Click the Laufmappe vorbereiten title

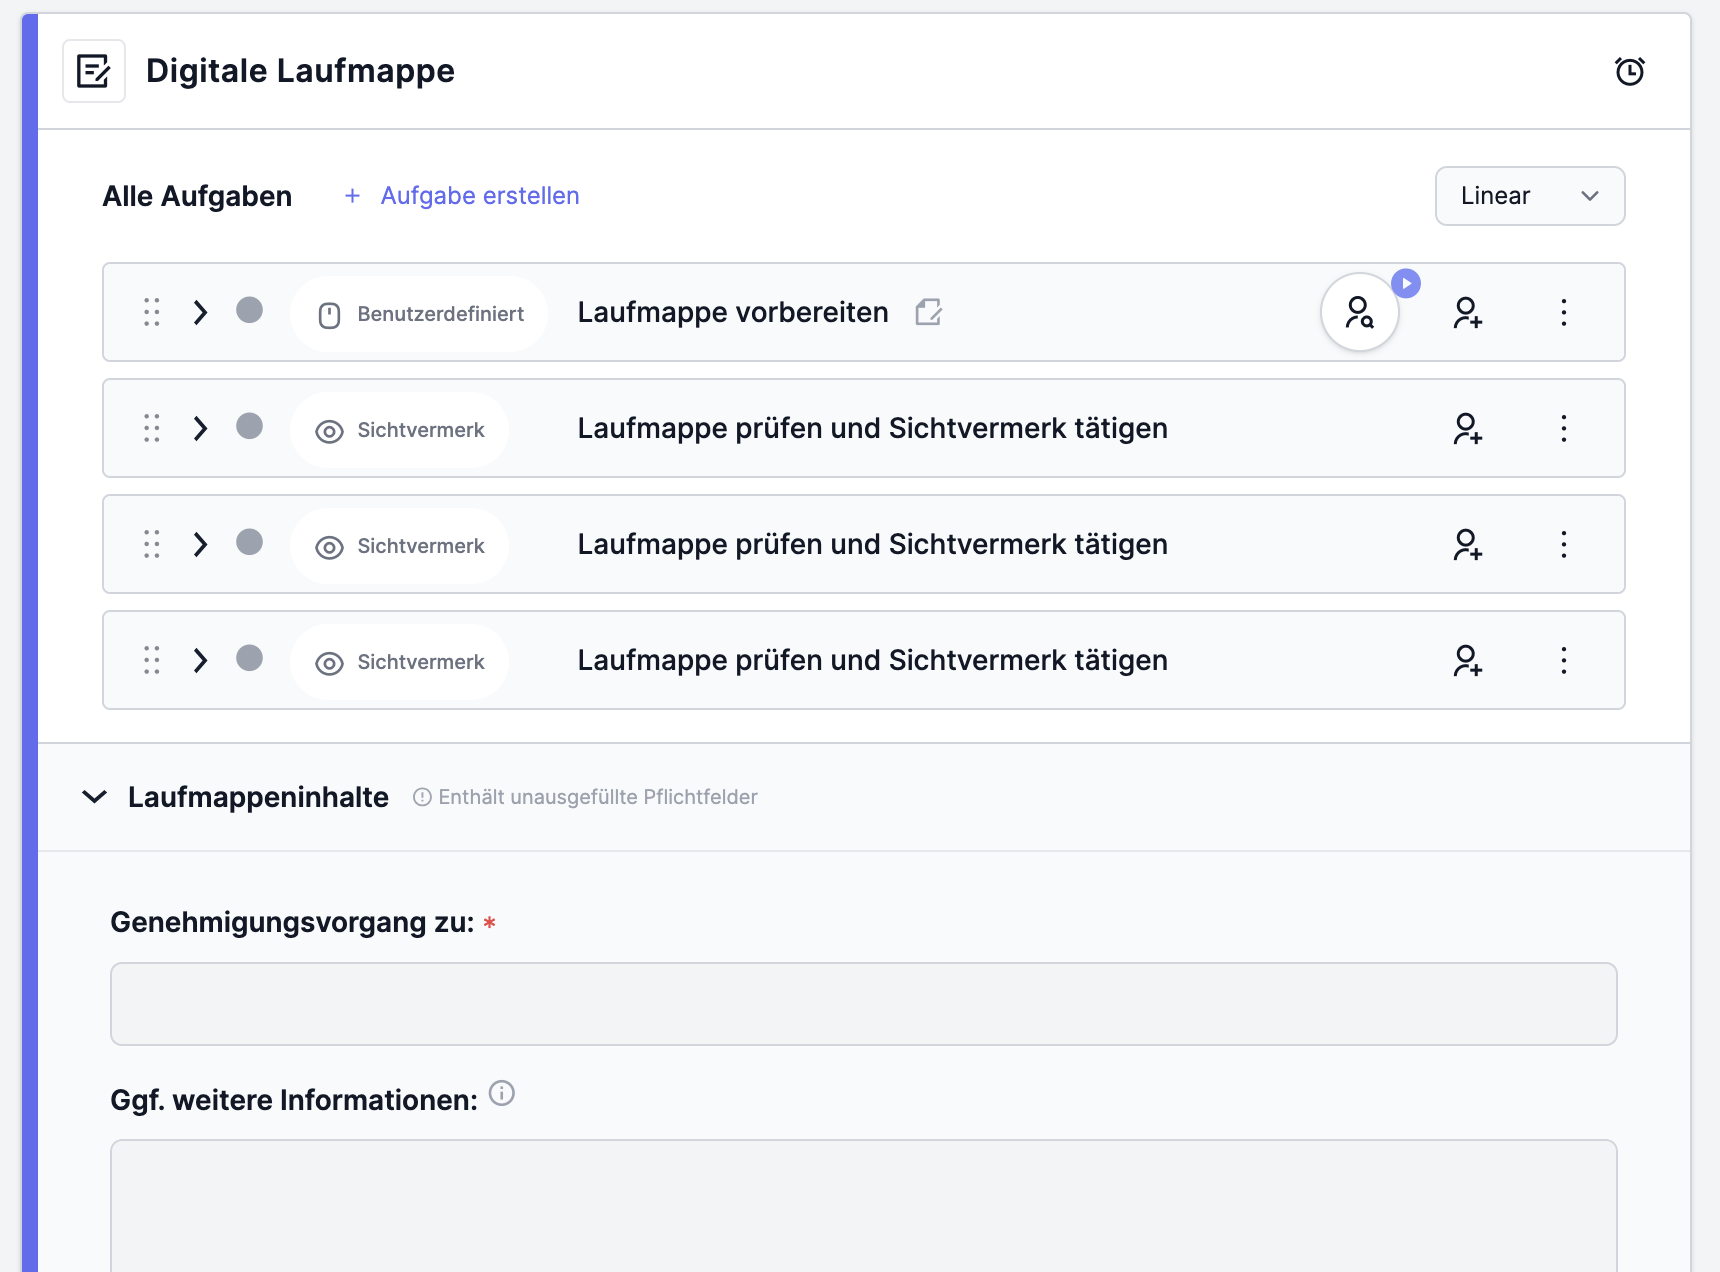point(733,312)
